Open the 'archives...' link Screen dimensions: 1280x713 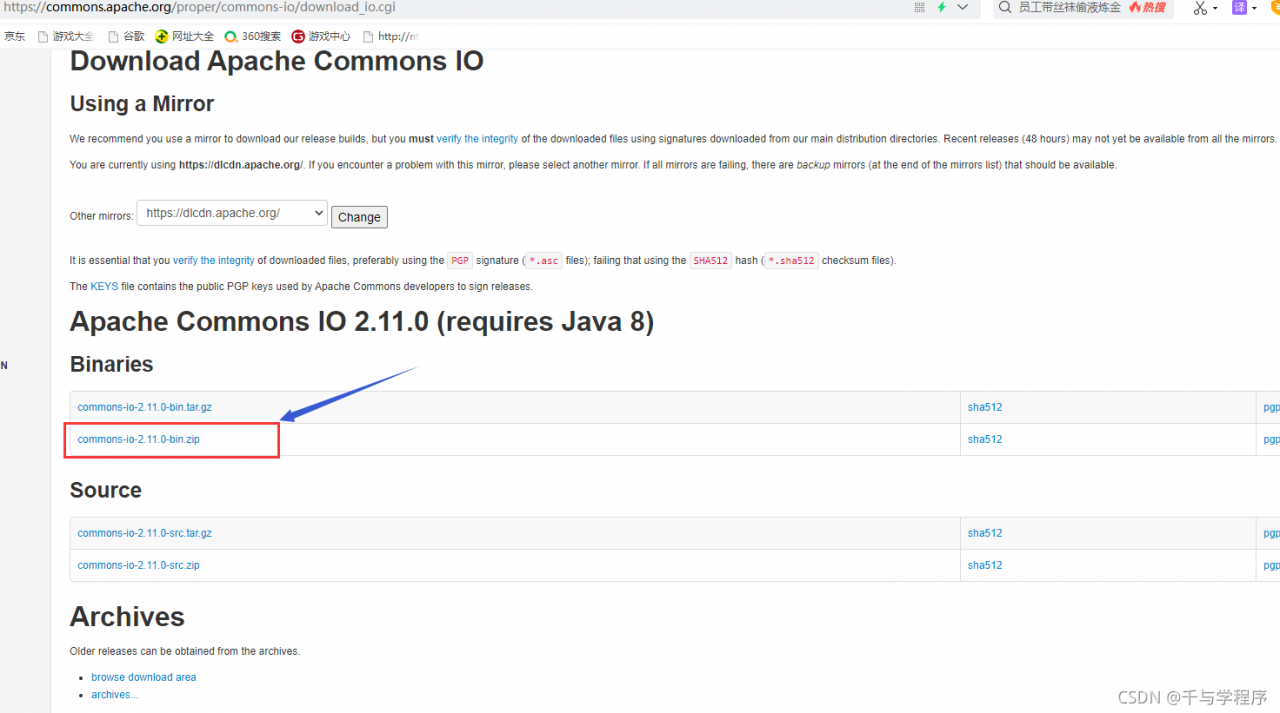[x=115, y=695]
